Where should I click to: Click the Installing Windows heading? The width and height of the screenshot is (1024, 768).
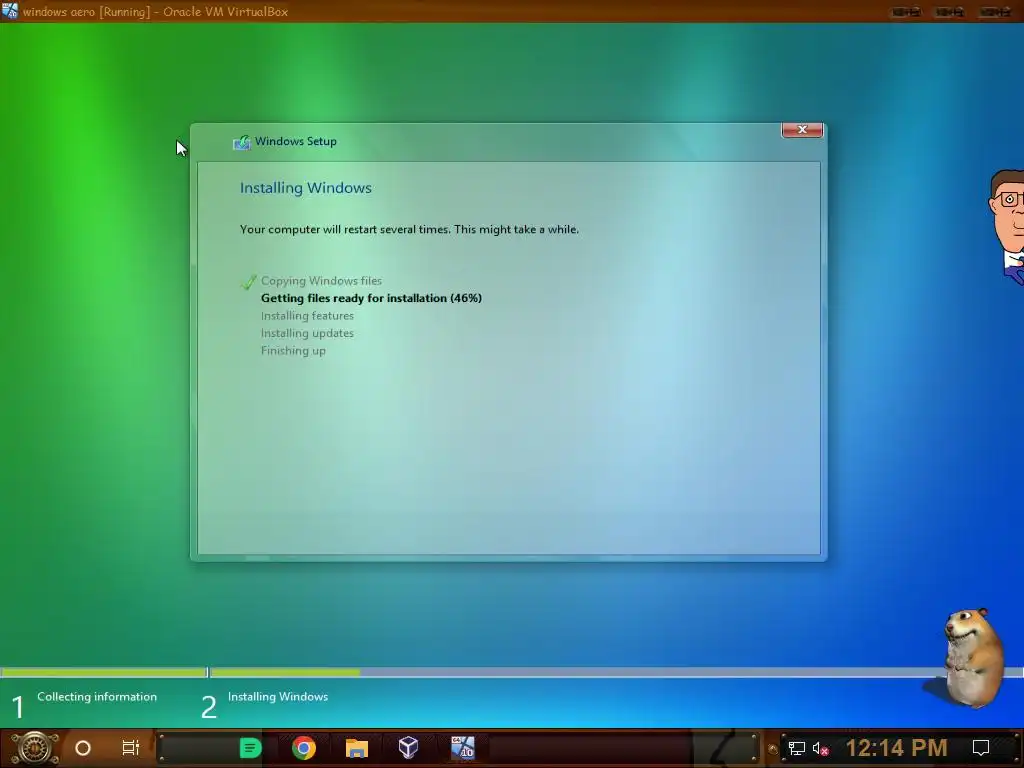[306, 188]
